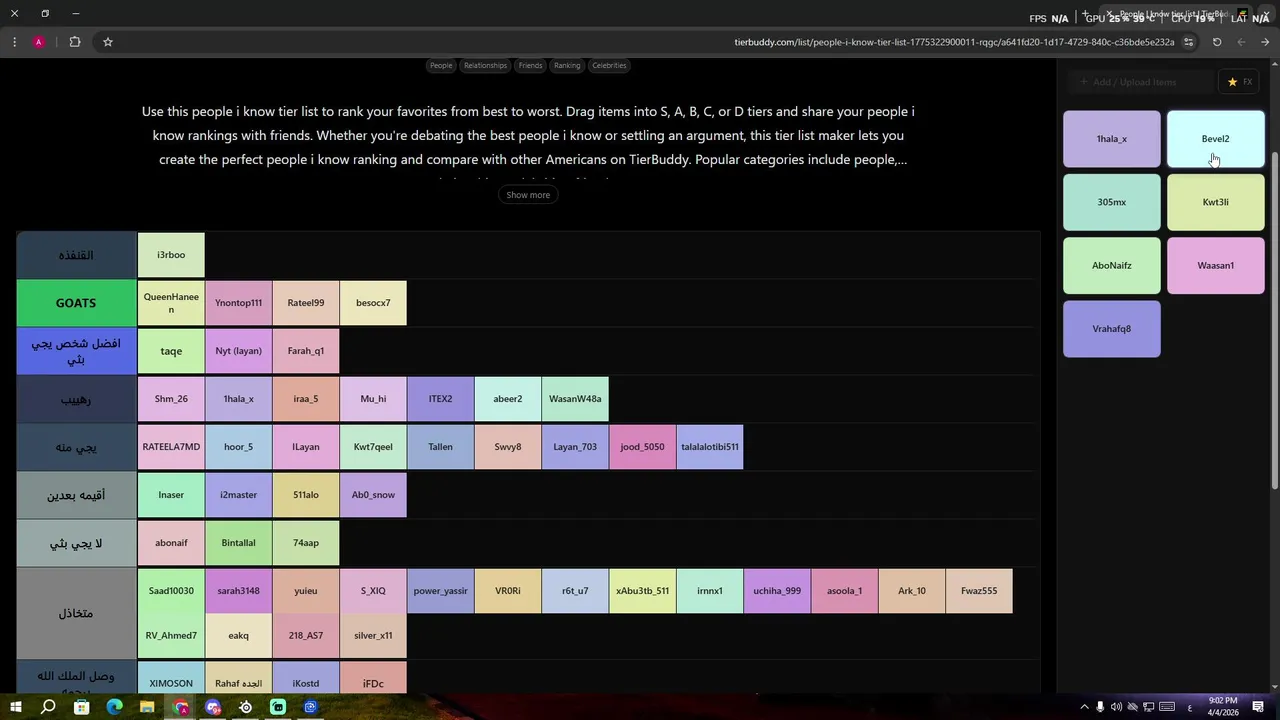Select the Friends tag
This screenshot has height=720, width=1280.
(x=530, y=65)
